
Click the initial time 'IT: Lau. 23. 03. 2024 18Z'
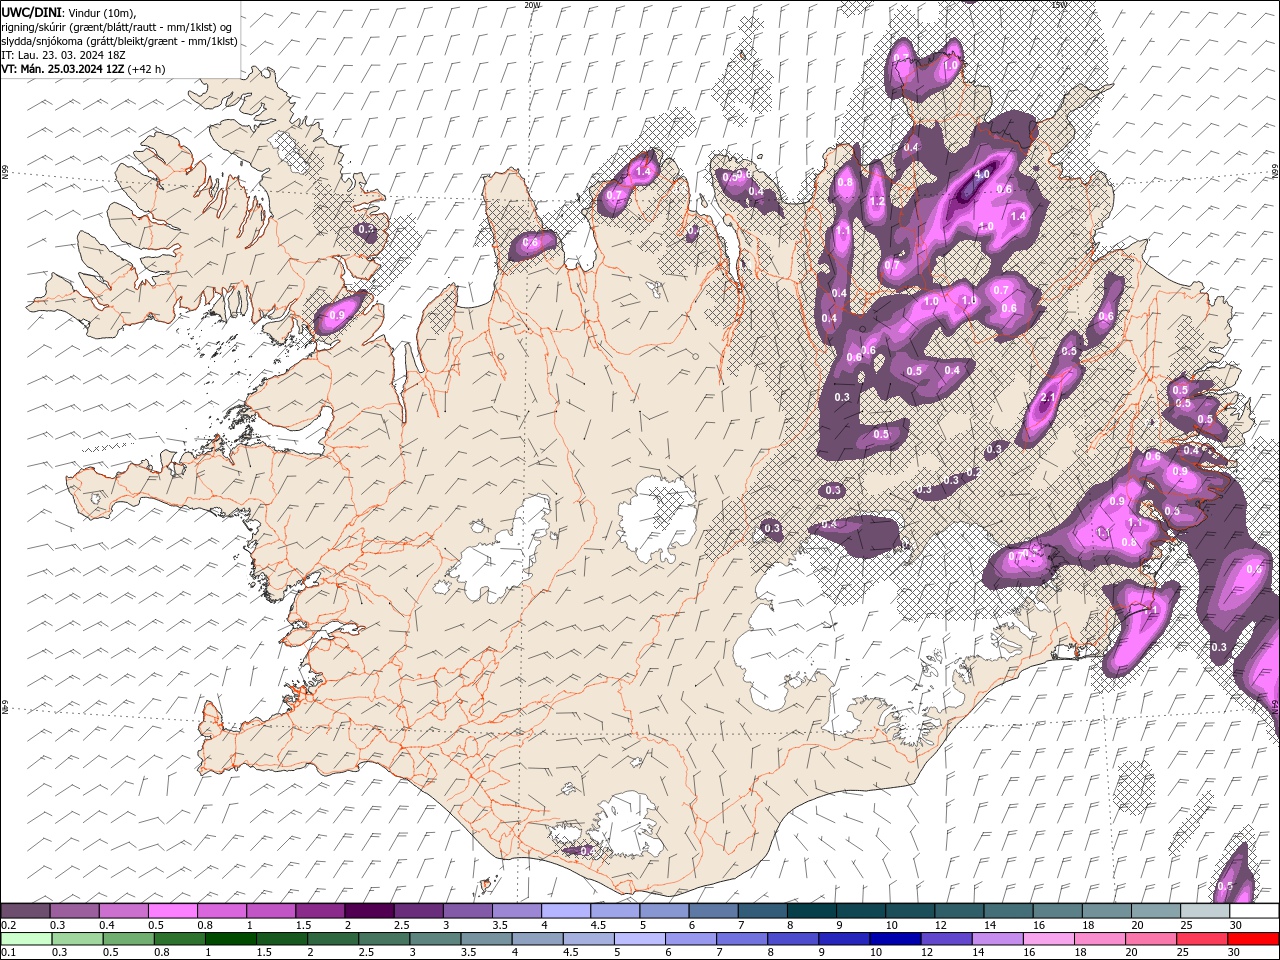[65, 55]
